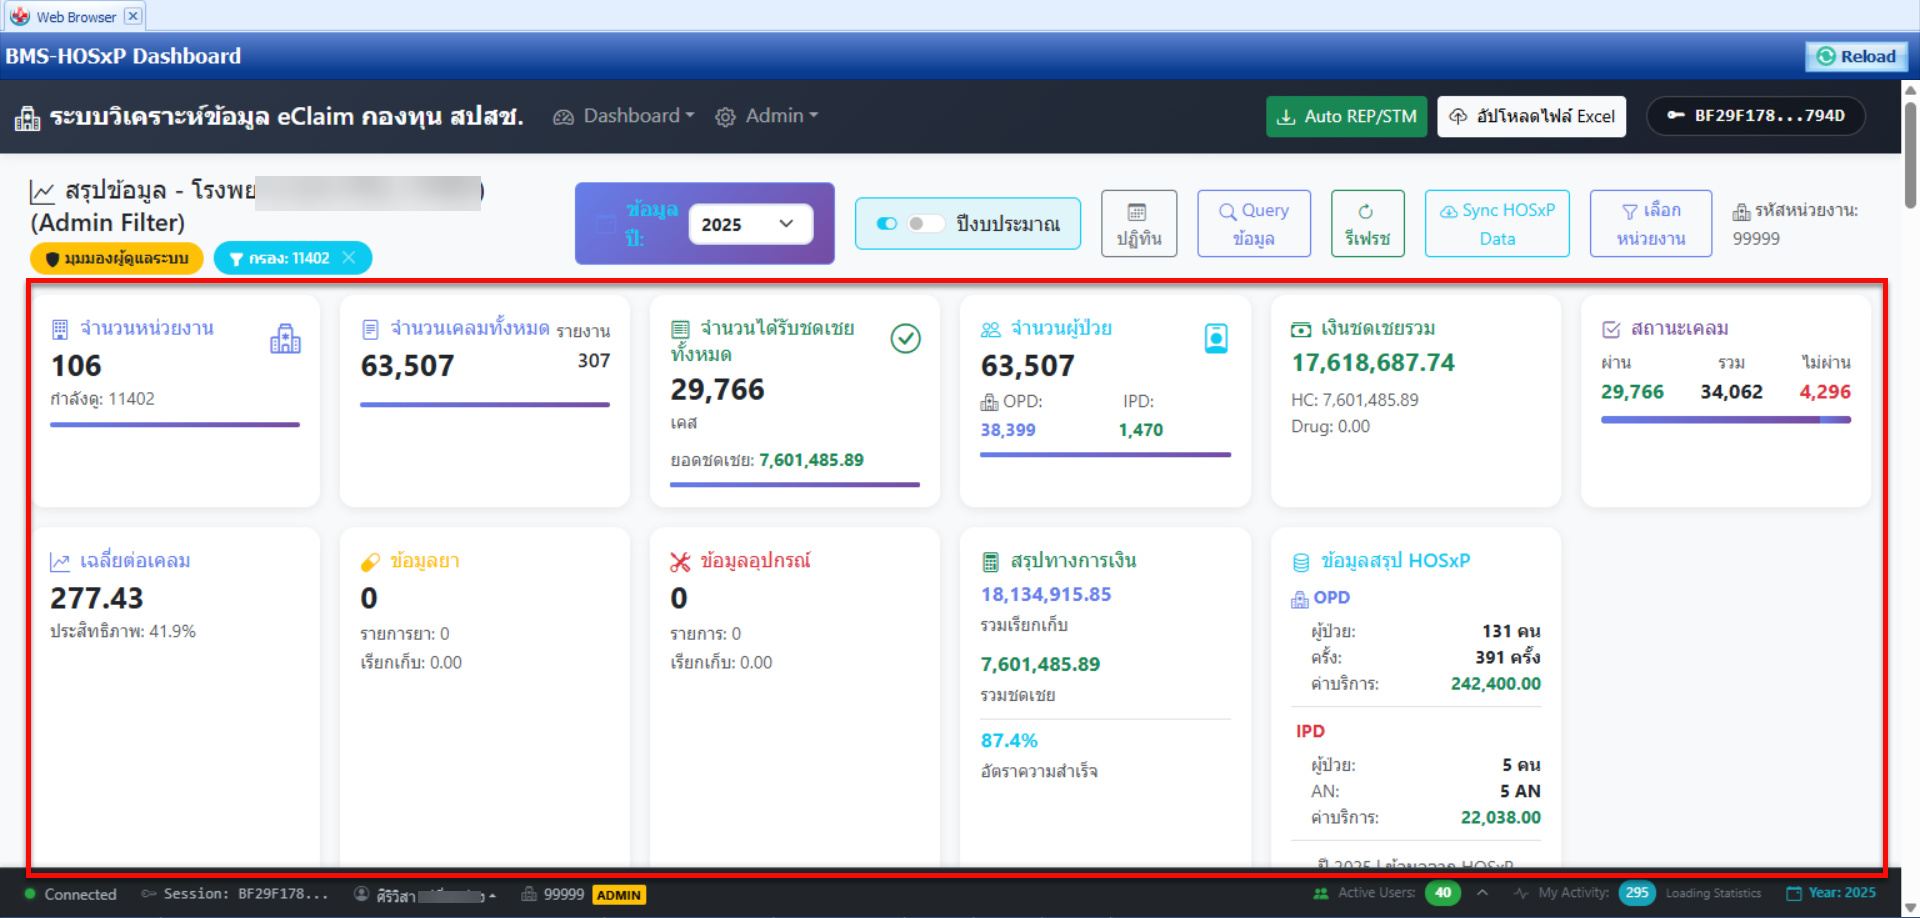The image size is (1920, 918).
Task: Remove the กรอง: 11402 filter tag
Action: [349, 258]
